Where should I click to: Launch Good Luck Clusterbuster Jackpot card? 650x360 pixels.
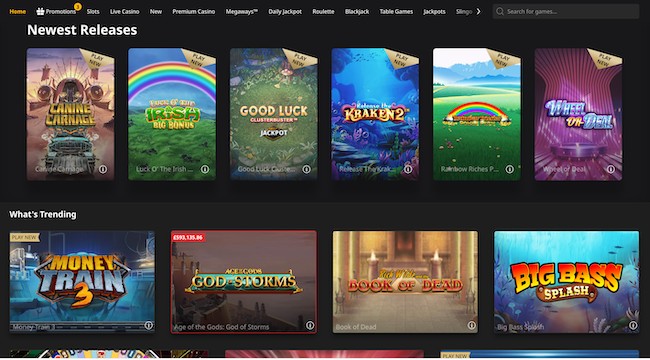[274, 114]
